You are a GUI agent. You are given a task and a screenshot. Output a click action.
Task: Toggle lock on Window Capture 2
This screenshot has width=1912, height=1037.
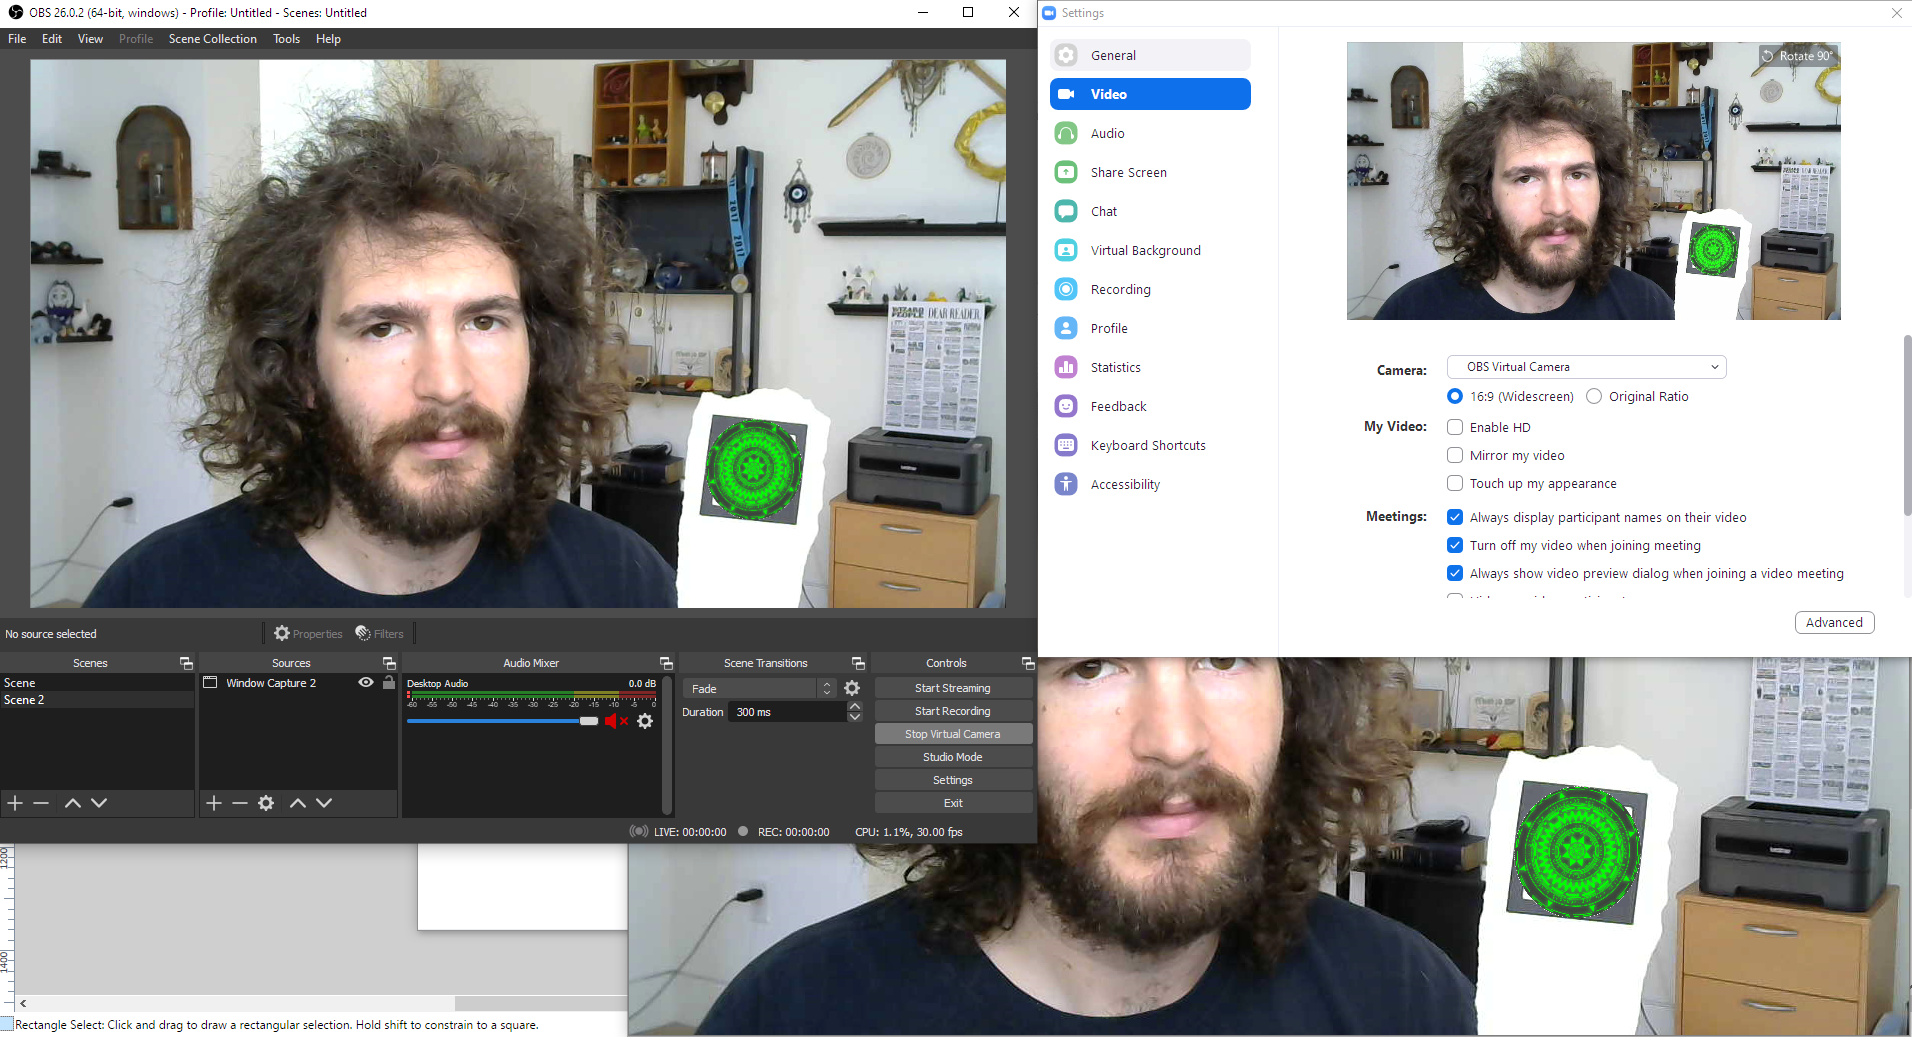(x=389, y=682)
